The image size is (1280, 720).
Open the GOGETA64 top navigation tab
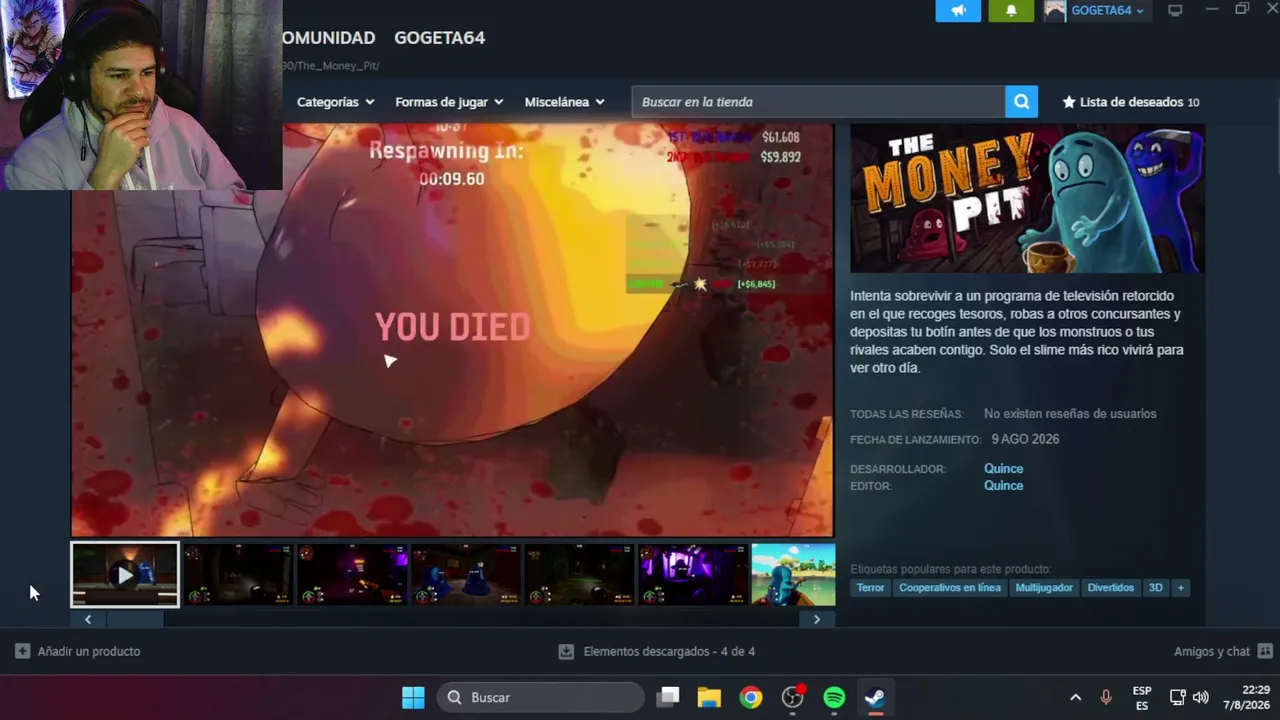tap(439, 38)
